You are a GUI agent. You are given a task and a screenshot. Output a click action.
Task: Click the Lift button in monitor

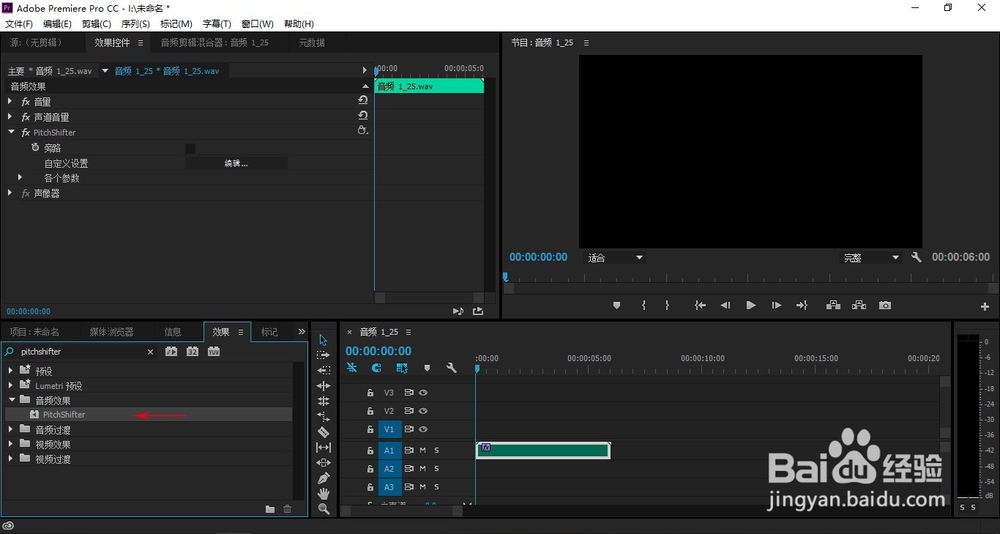(x=833, y=306)
